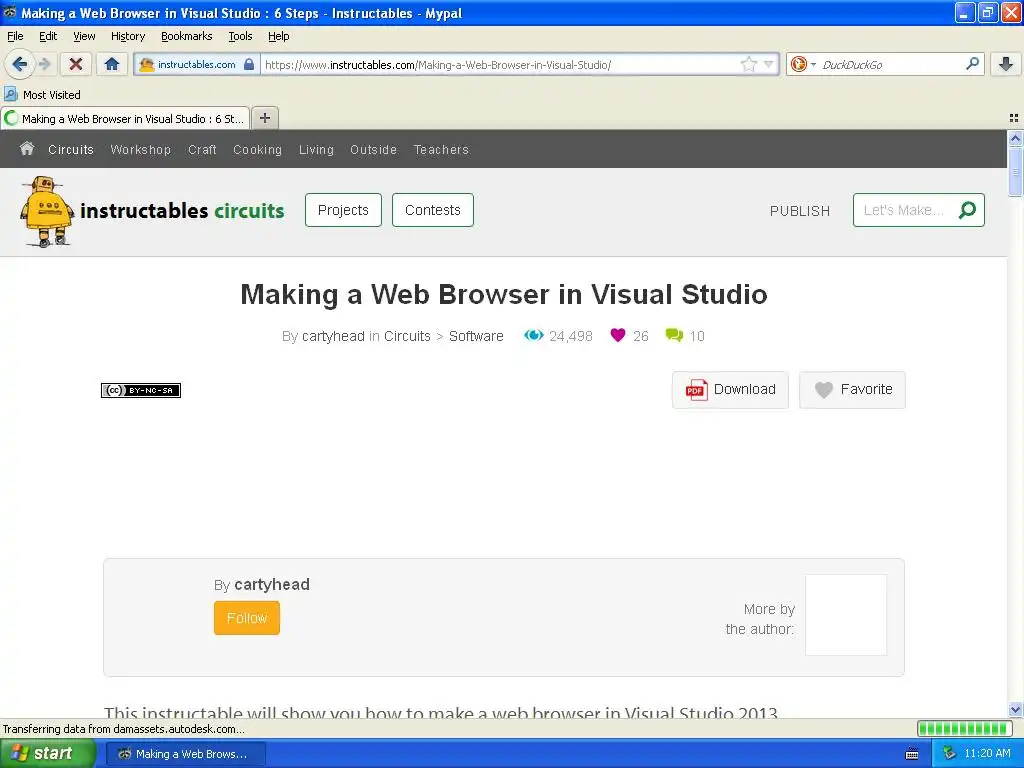Open the History menu
The image size is (1024, 768).
tap(127, 36)
